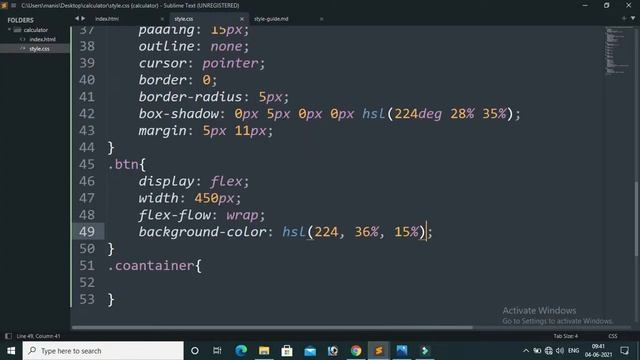Open the Windows Start menu
Image resolution: width=640 pixels, height=360 pixels.
(11, 351)
